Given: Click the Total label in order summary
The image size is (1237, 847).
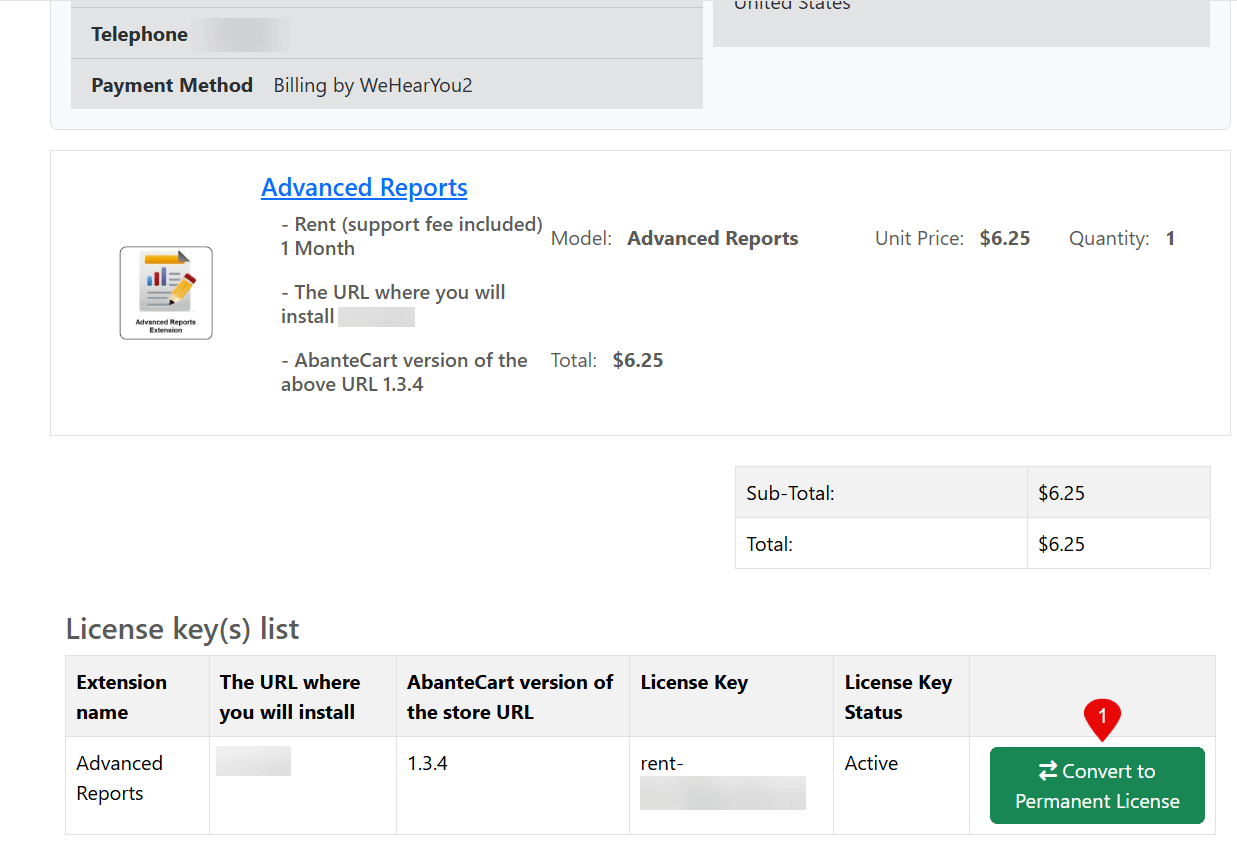Looking at the screenshot, I should (x=769, y=544).
